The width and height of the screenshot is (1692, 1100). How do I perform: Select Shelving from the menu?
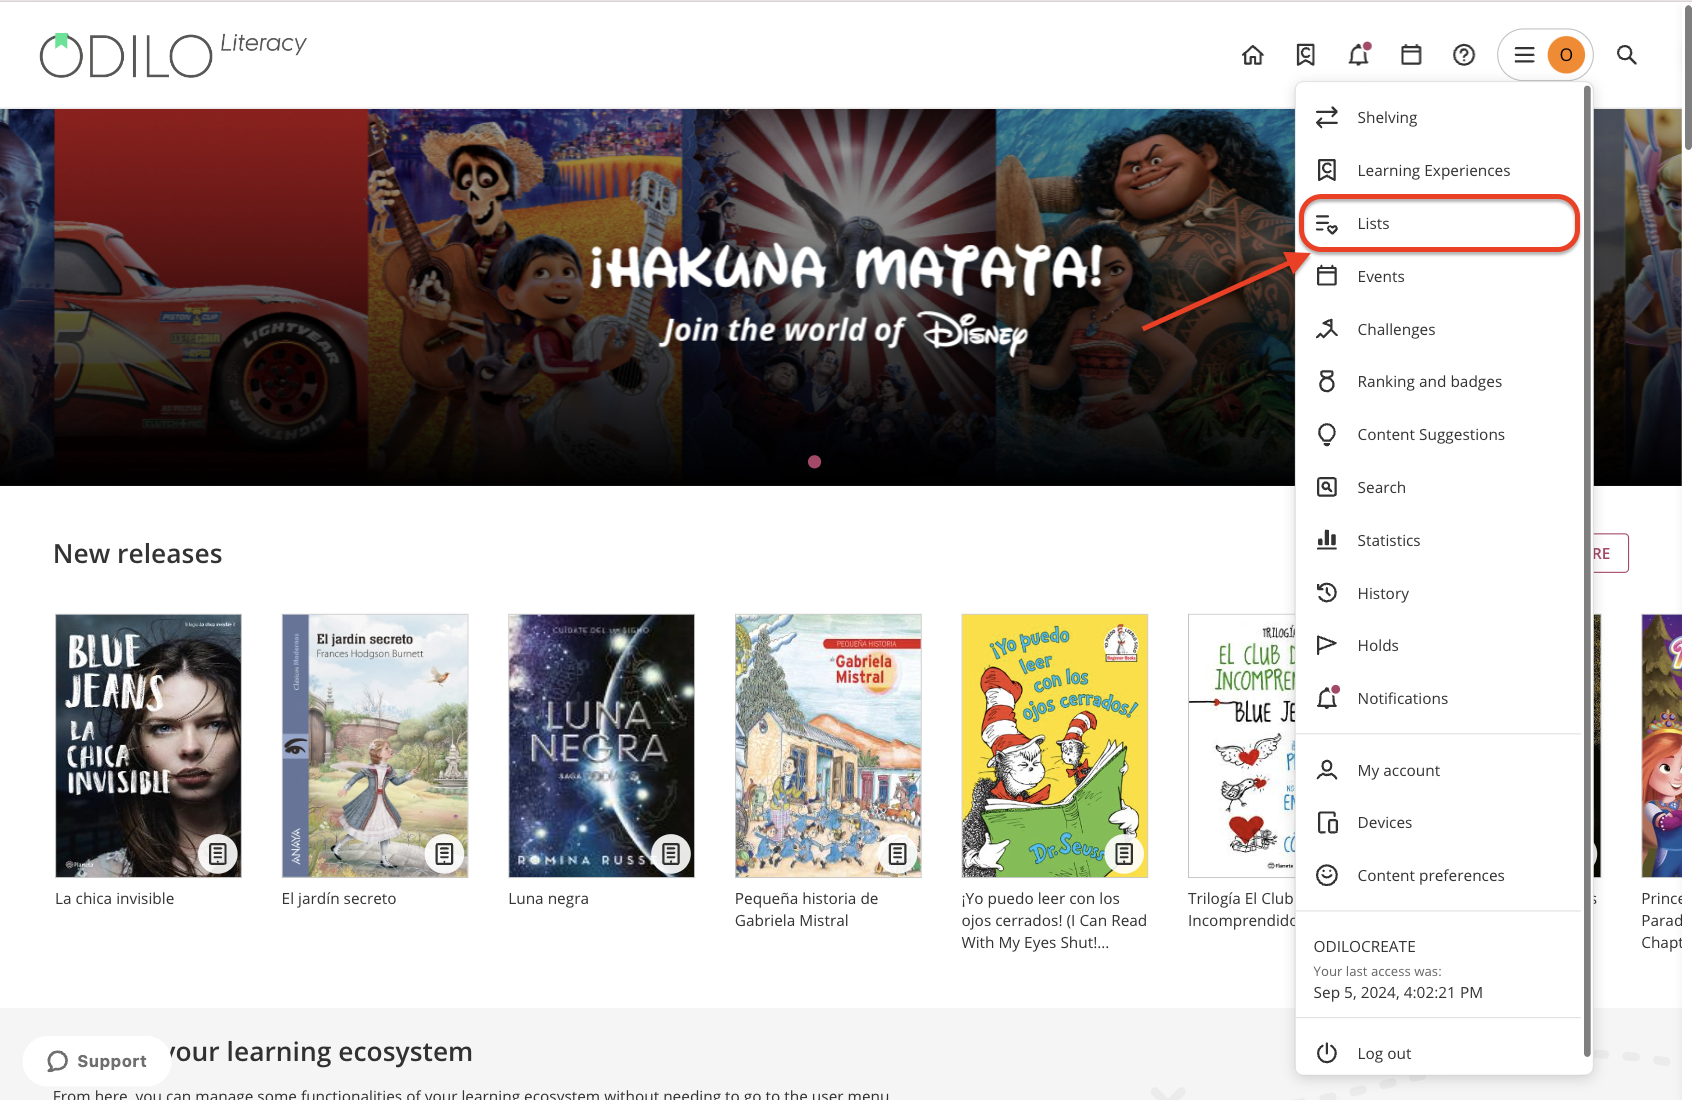point(1440,117)
